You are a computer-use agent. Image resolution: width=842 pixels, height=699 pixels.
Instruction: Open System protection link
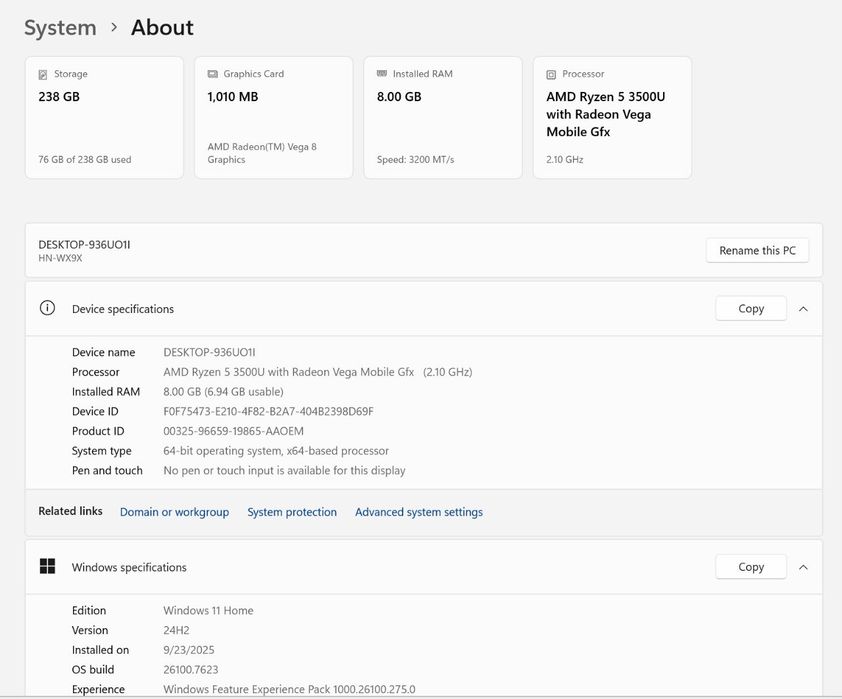[292, 512]
